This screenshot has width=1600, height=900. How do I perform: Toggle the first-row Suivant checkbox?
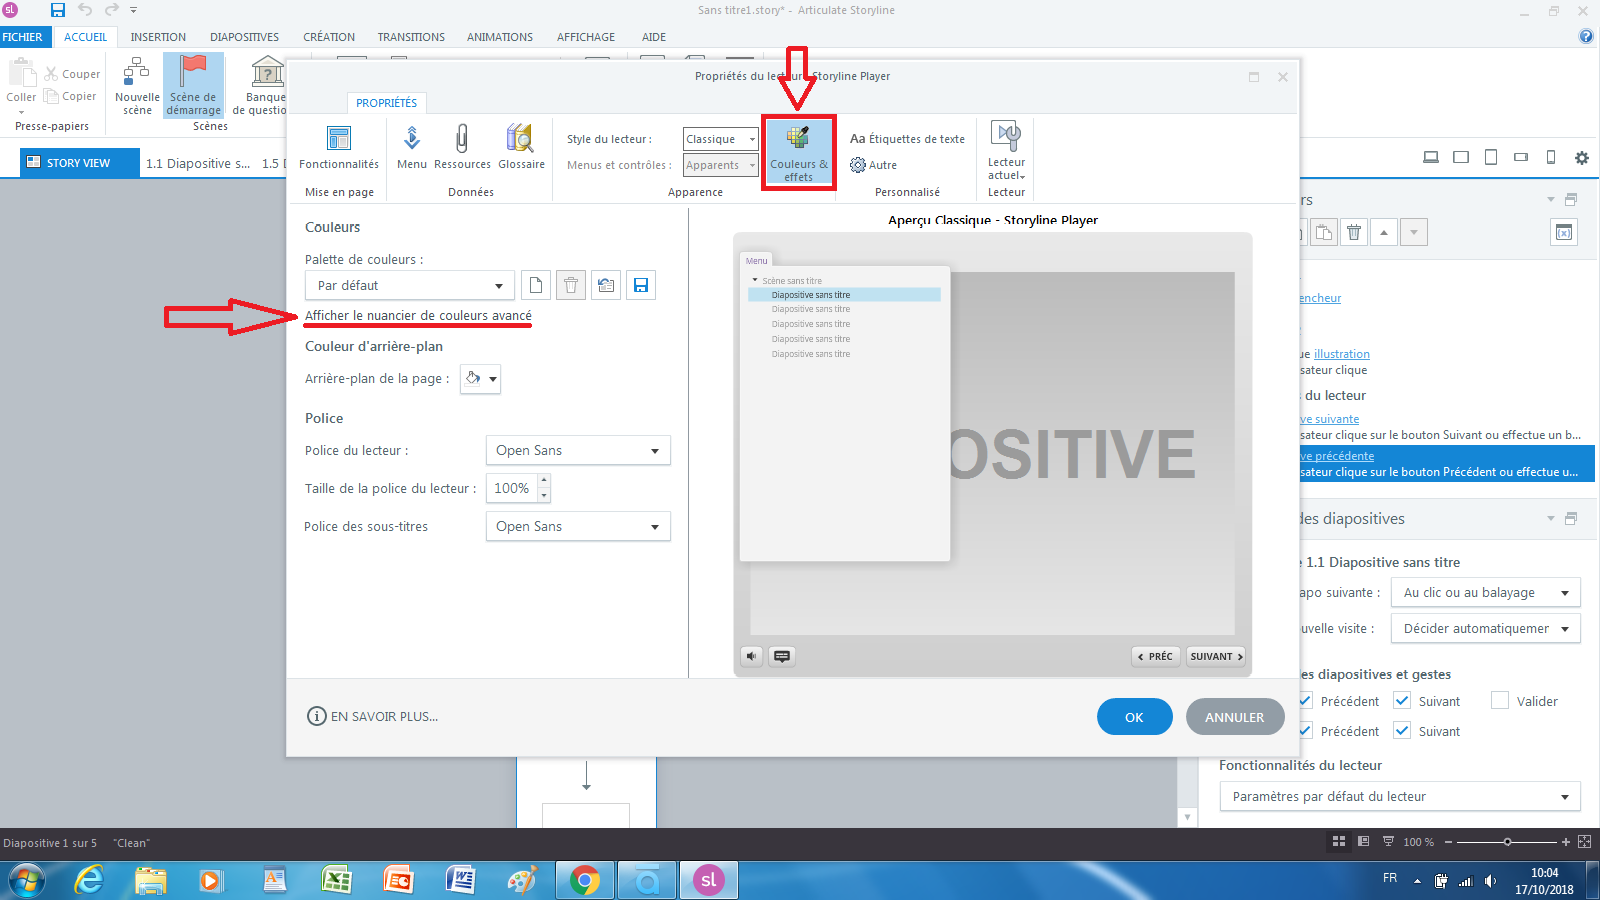1402,701
